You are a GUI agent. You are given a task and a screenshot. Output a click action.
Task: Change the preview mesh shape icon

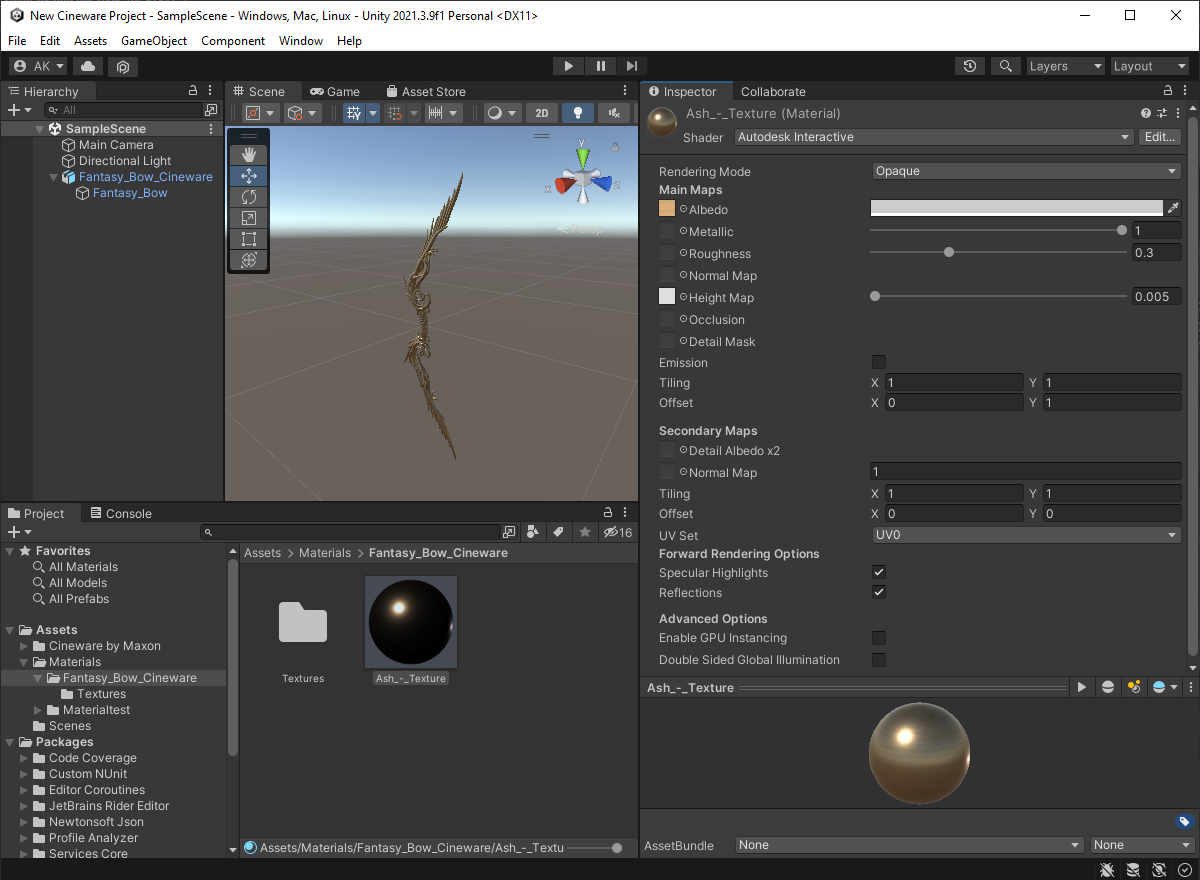(1108, 687)
